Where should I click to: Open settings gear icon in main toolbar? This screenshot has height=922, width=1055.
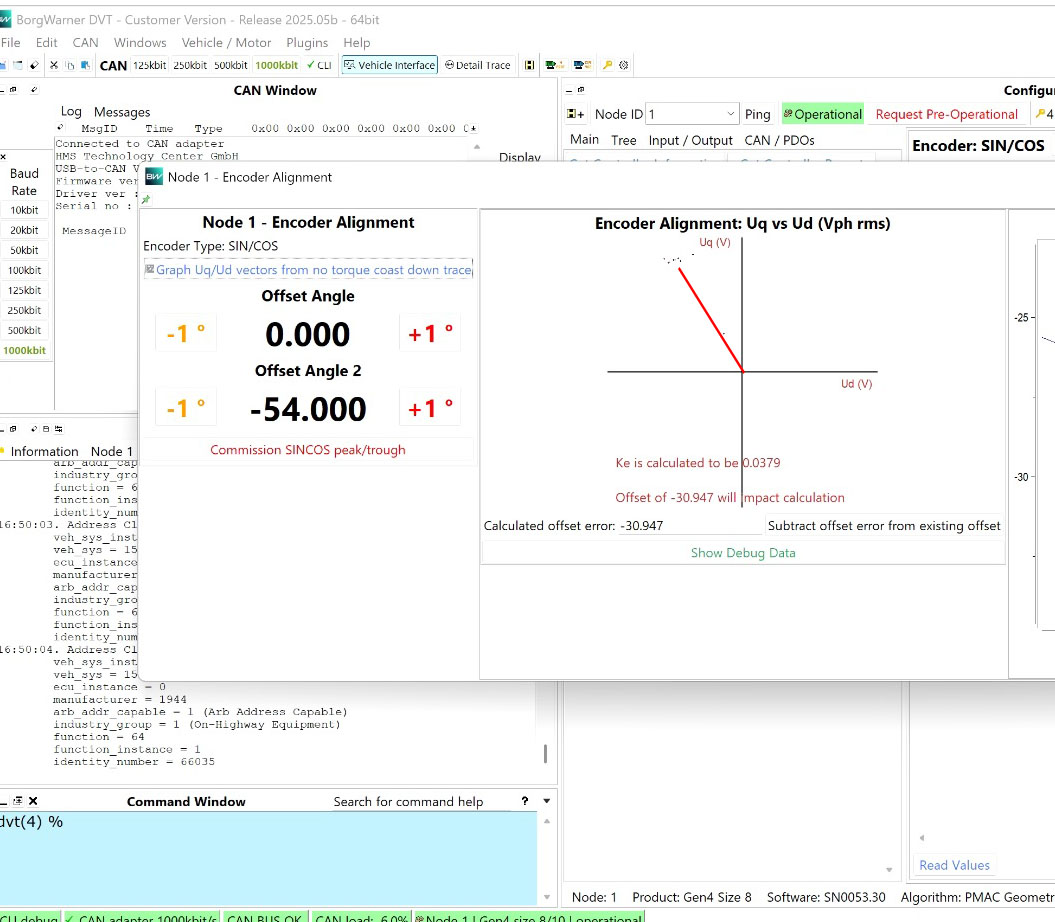coord(624,65)
